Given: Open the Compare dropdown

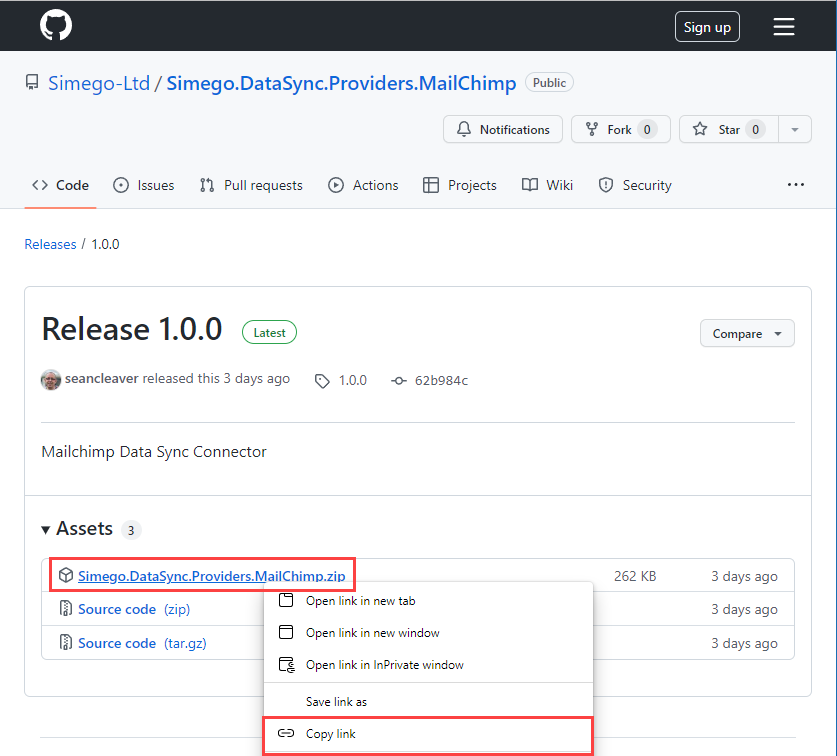Looking at the screenshot, I should (747, 333).
